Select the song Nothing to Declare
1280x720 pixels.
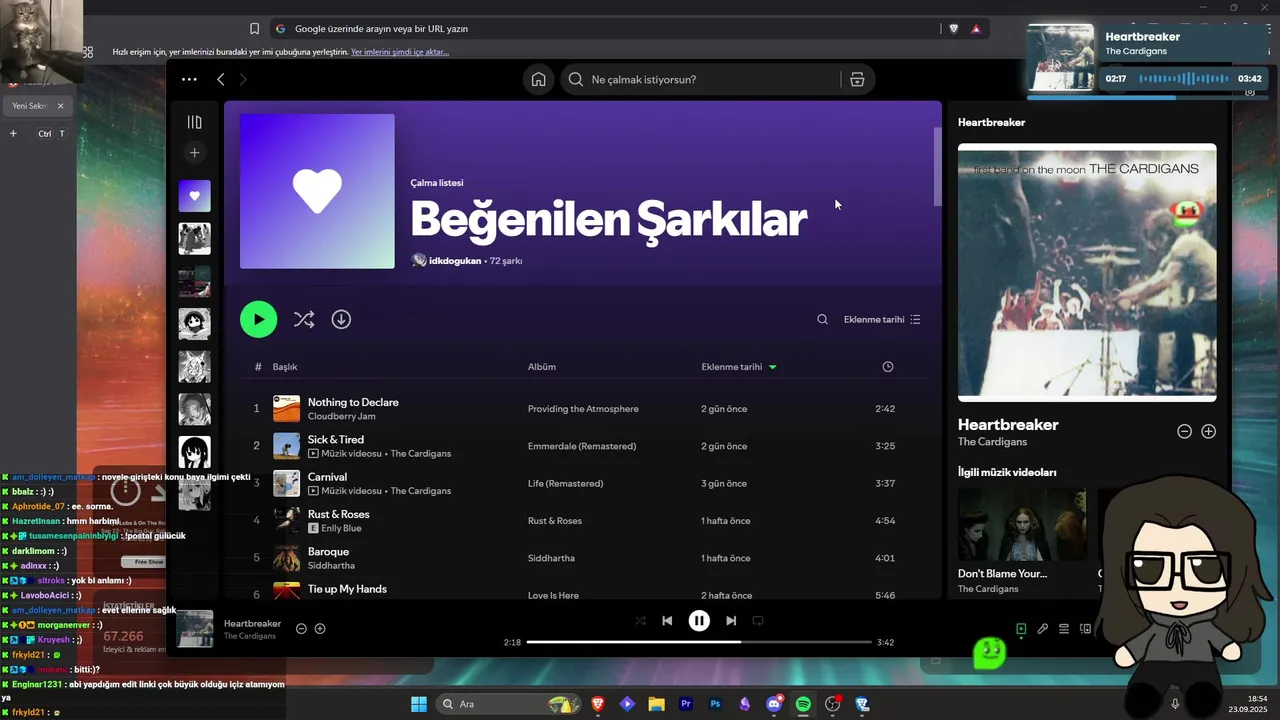353,402
